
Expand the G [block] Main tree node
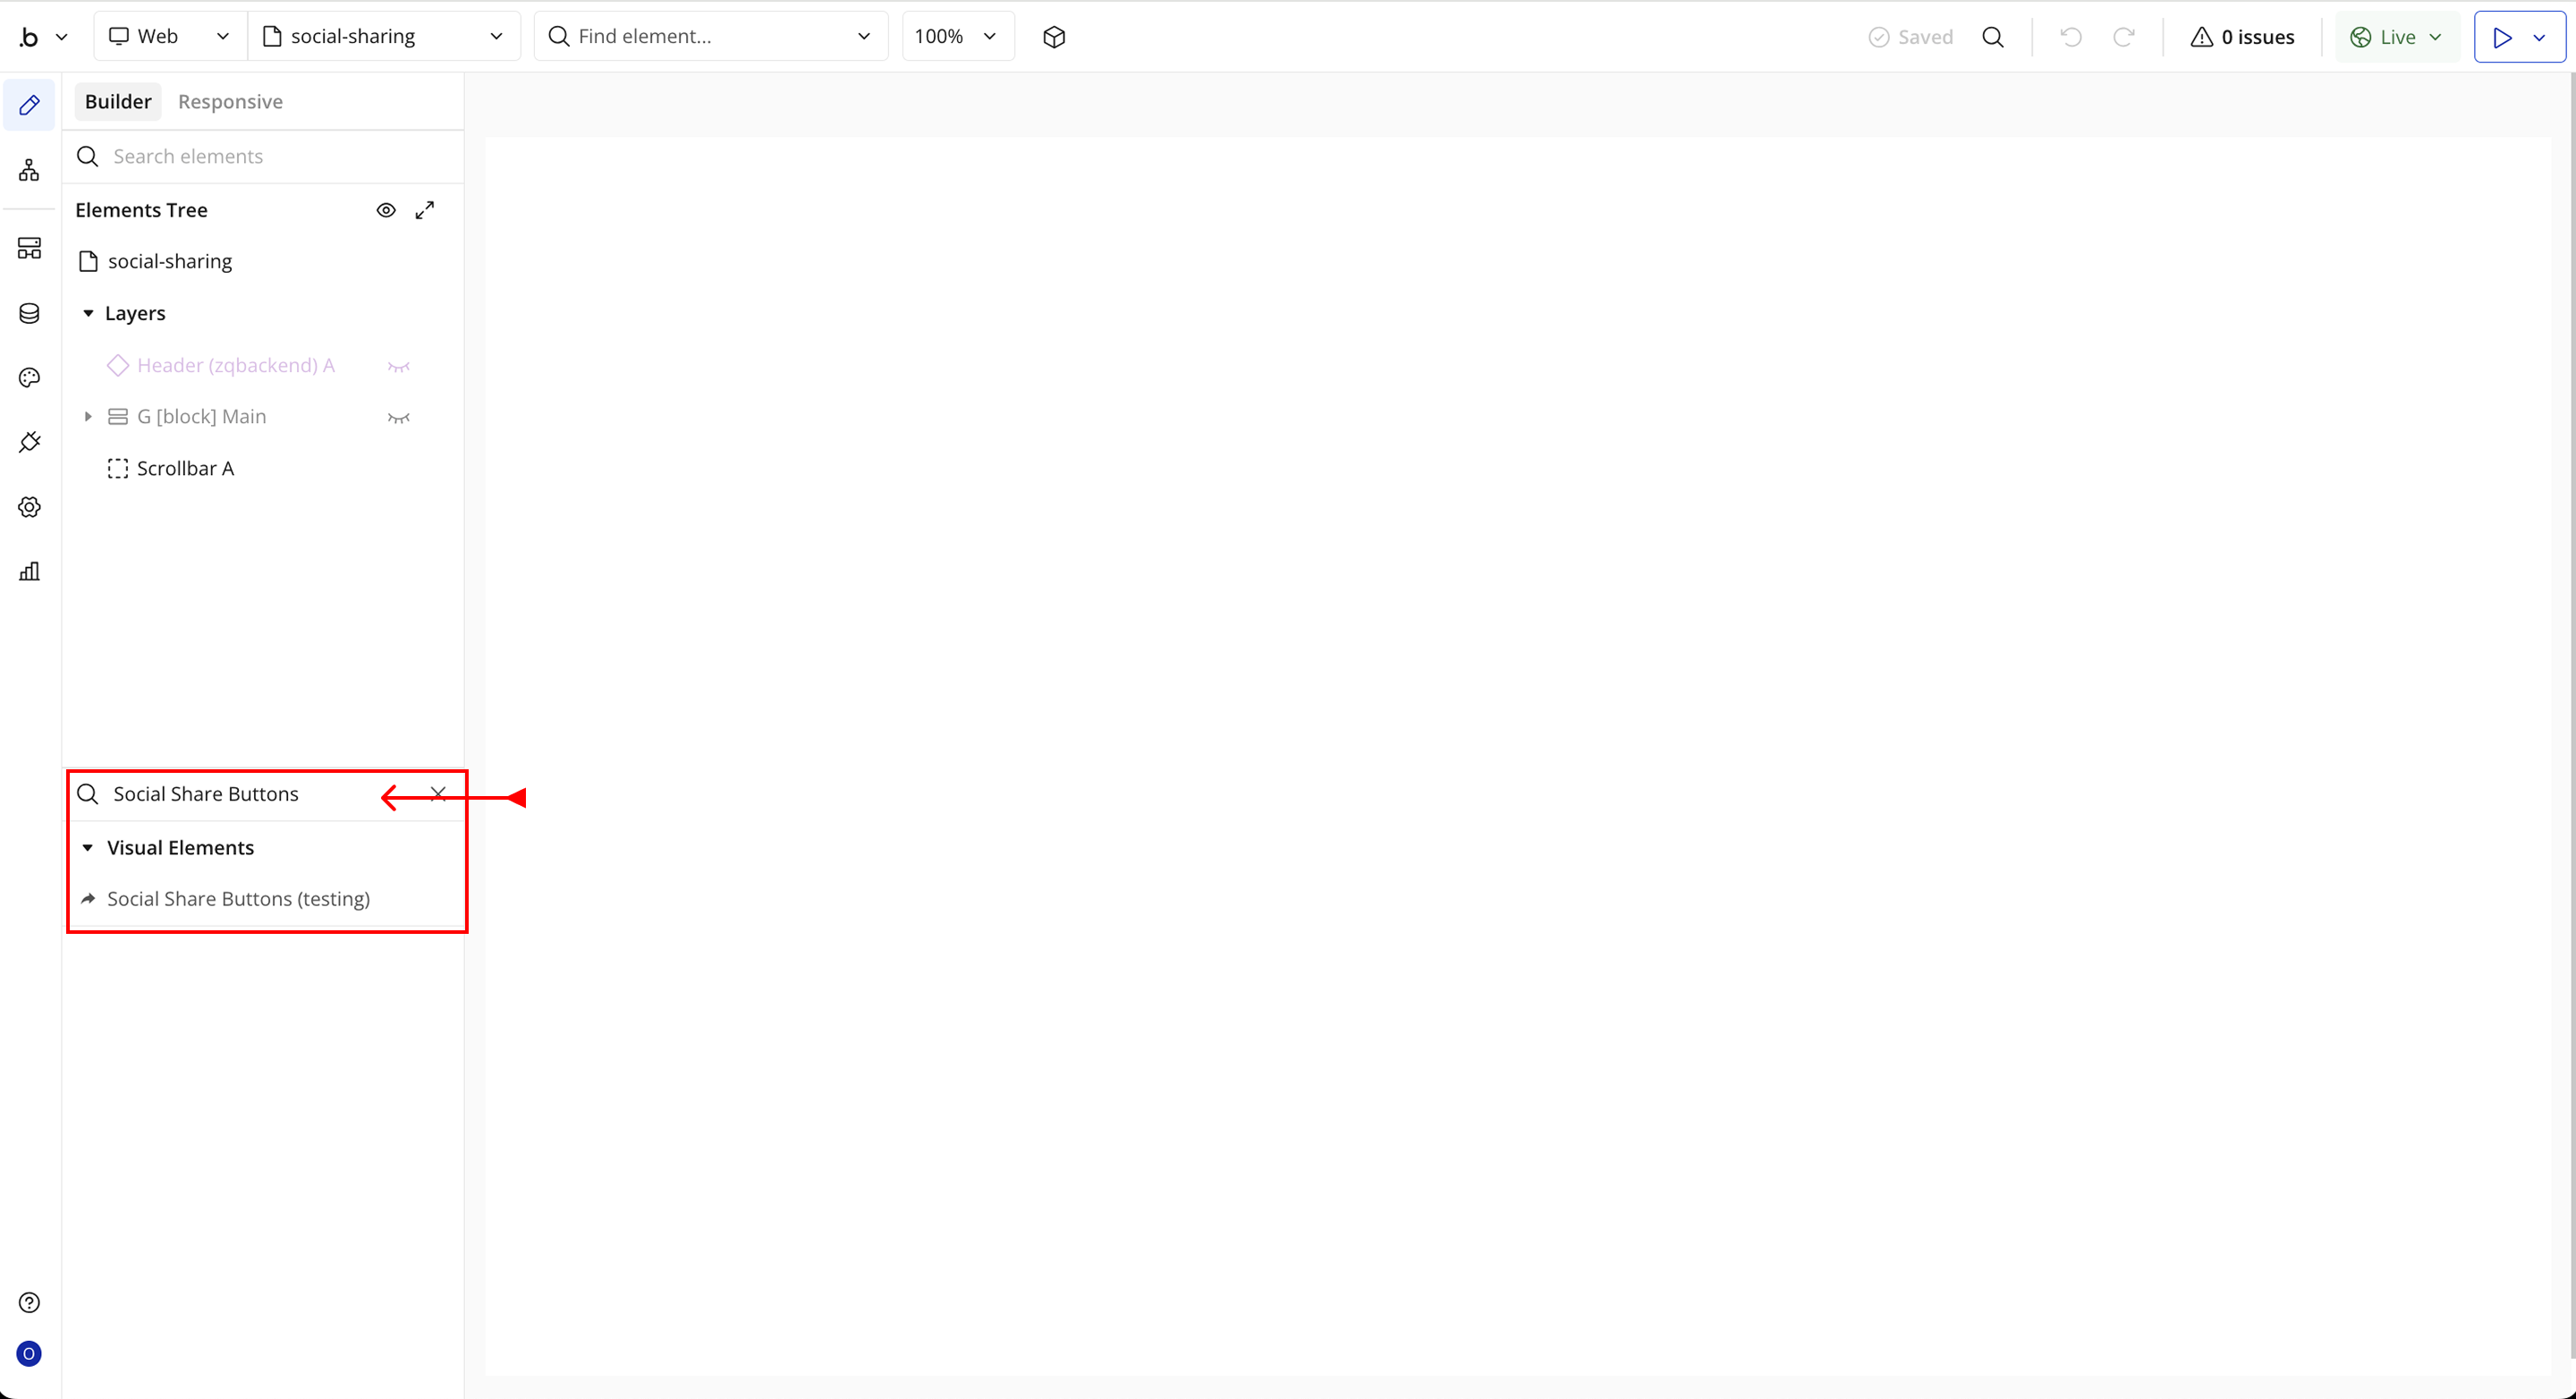(88, 417)
